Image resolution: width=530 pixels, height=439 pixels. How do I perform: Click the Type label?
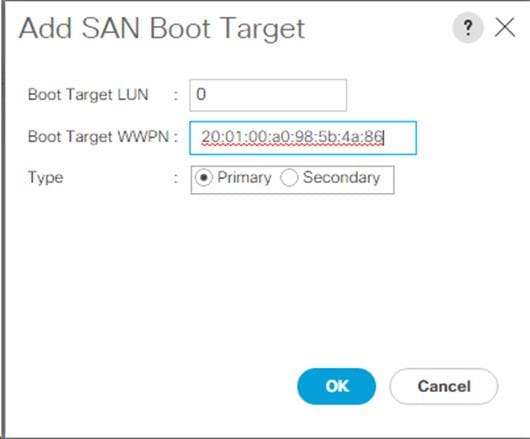46,178
